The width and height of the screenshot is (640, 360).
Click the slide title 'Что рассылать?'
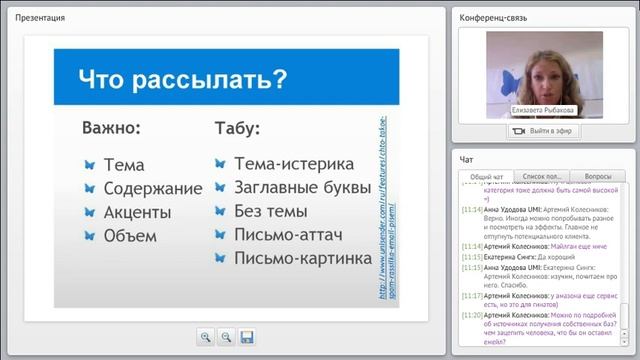click(x=183, y=79)
